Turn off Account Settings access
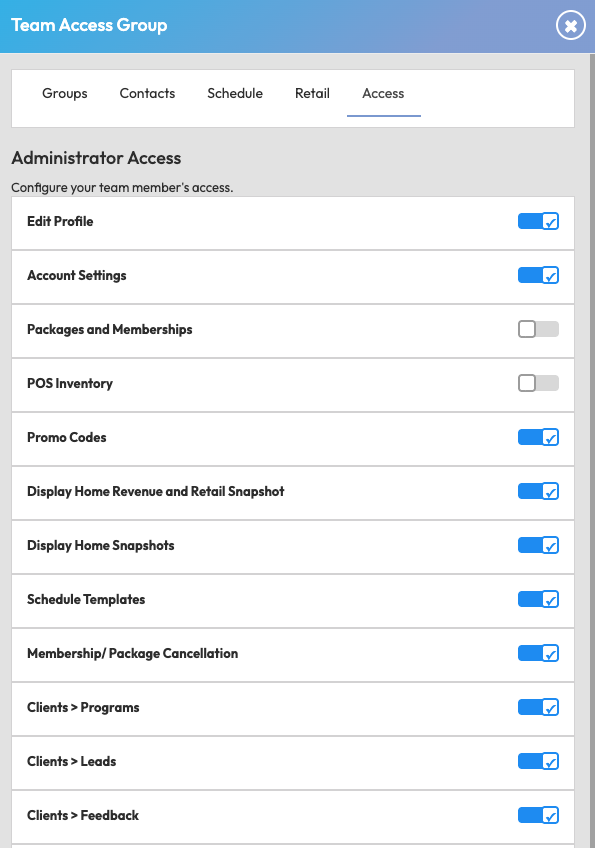Image resolution: width=595 pixels, height=848 pixels. tap(538, 275)
